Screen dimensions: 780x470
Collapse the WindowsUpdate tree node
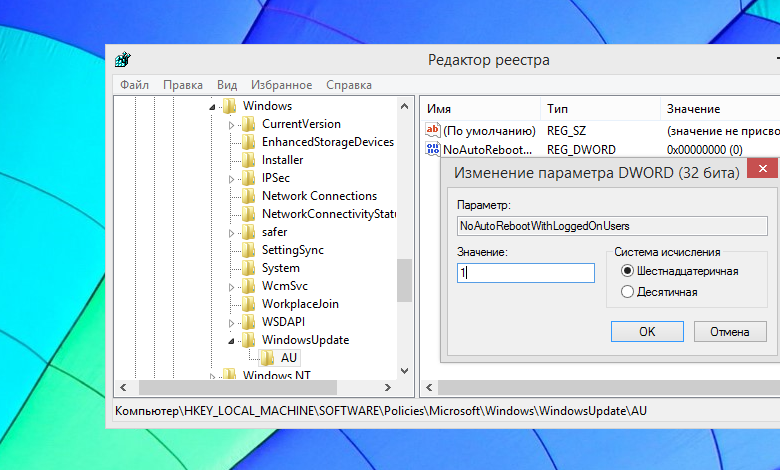[231, 341]
